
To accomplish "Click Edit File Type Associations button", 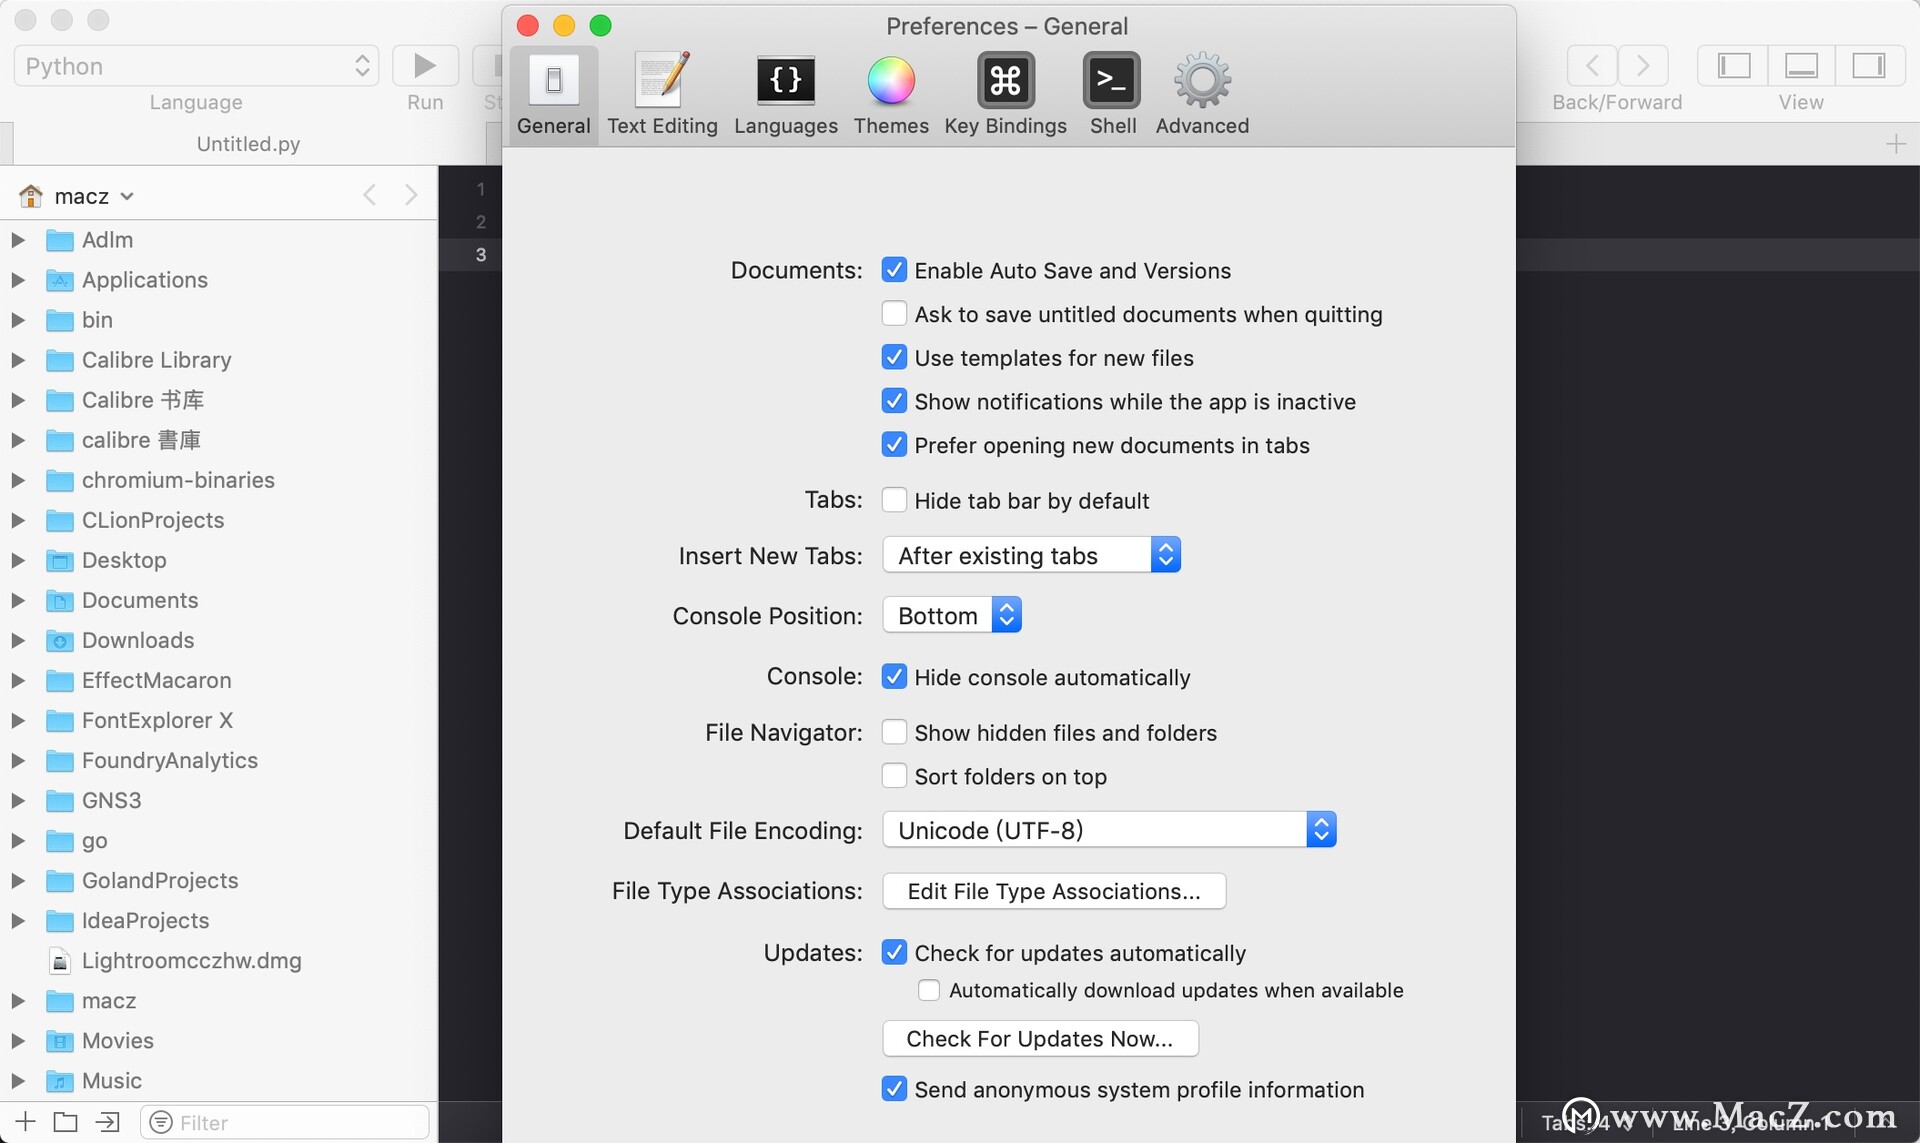I will [1054, 891].
